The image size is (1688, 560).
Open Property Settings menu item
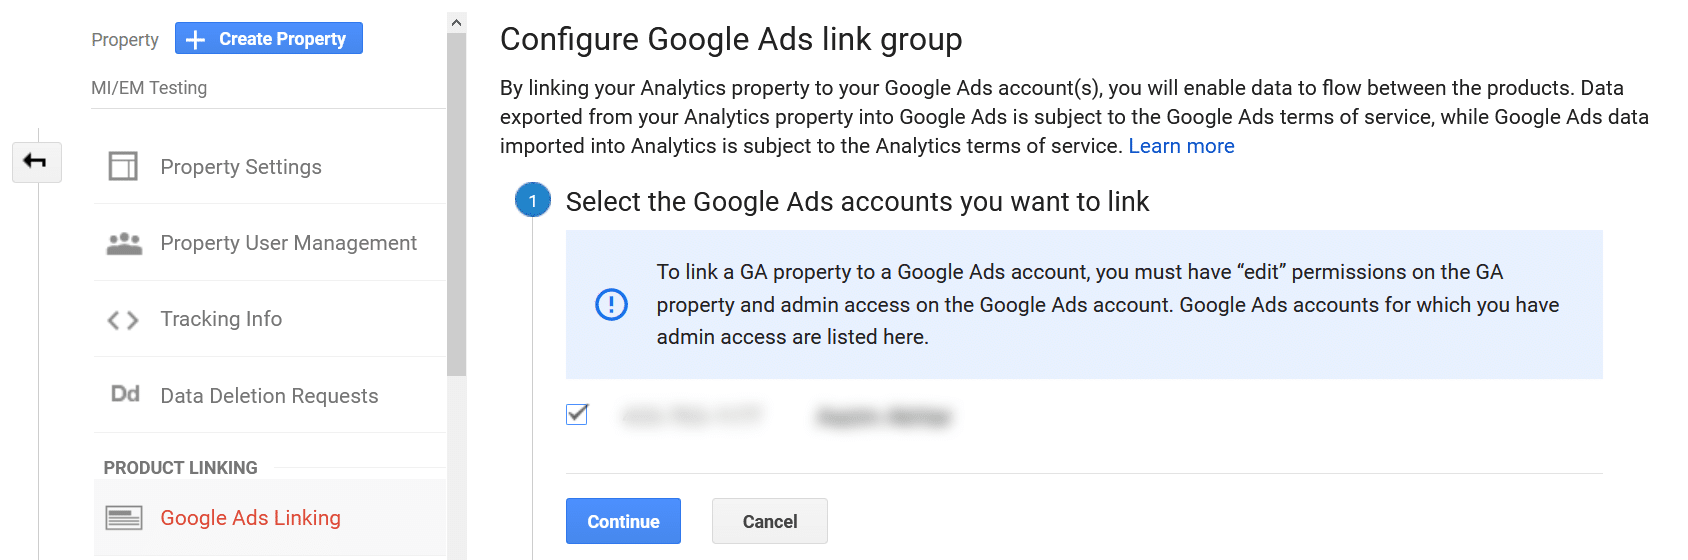click(241, 167)
